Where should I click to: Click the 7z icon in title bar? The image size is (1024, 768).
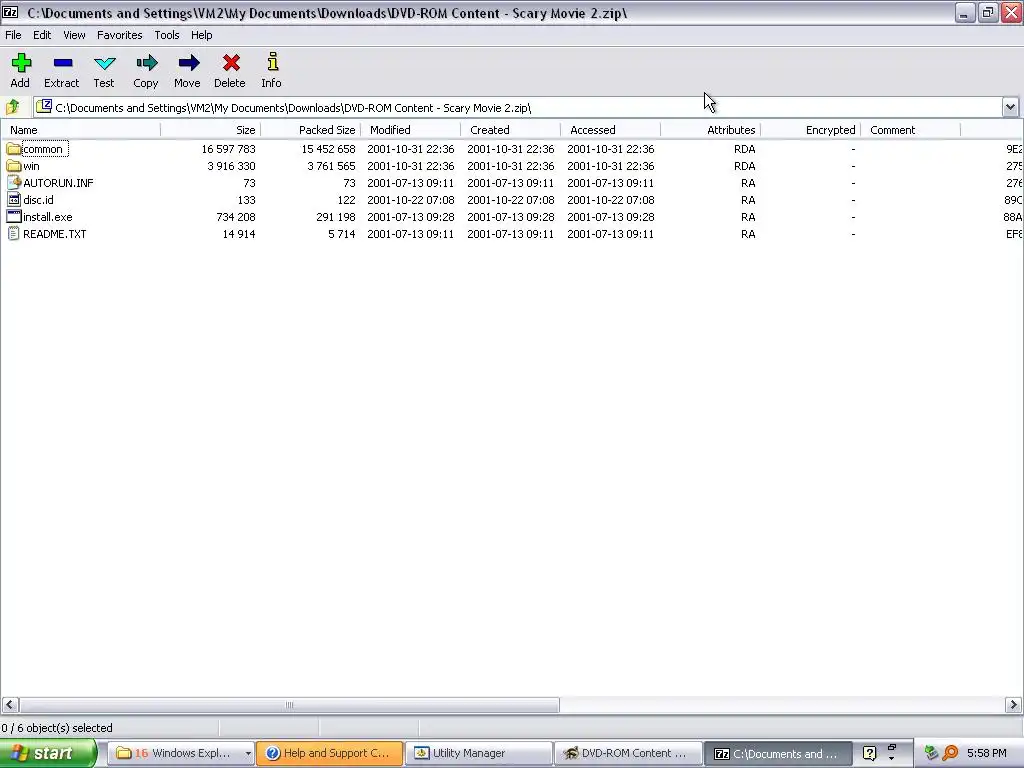point(10,12)
